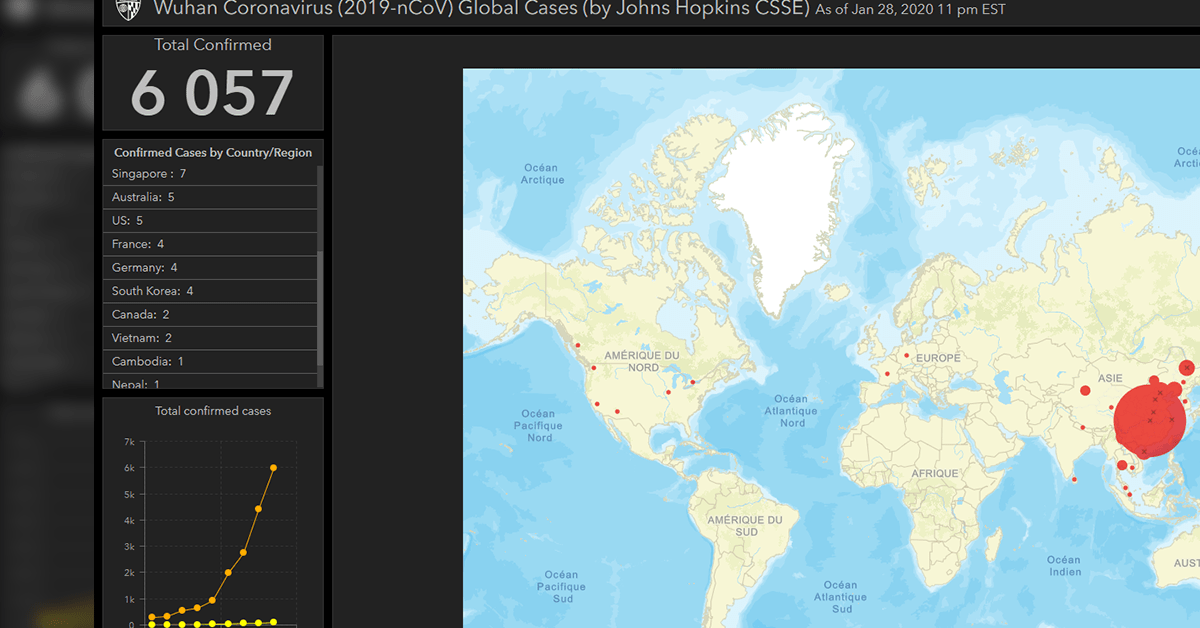Select the Vietnam: 2 row

click(x=210, y=338)
